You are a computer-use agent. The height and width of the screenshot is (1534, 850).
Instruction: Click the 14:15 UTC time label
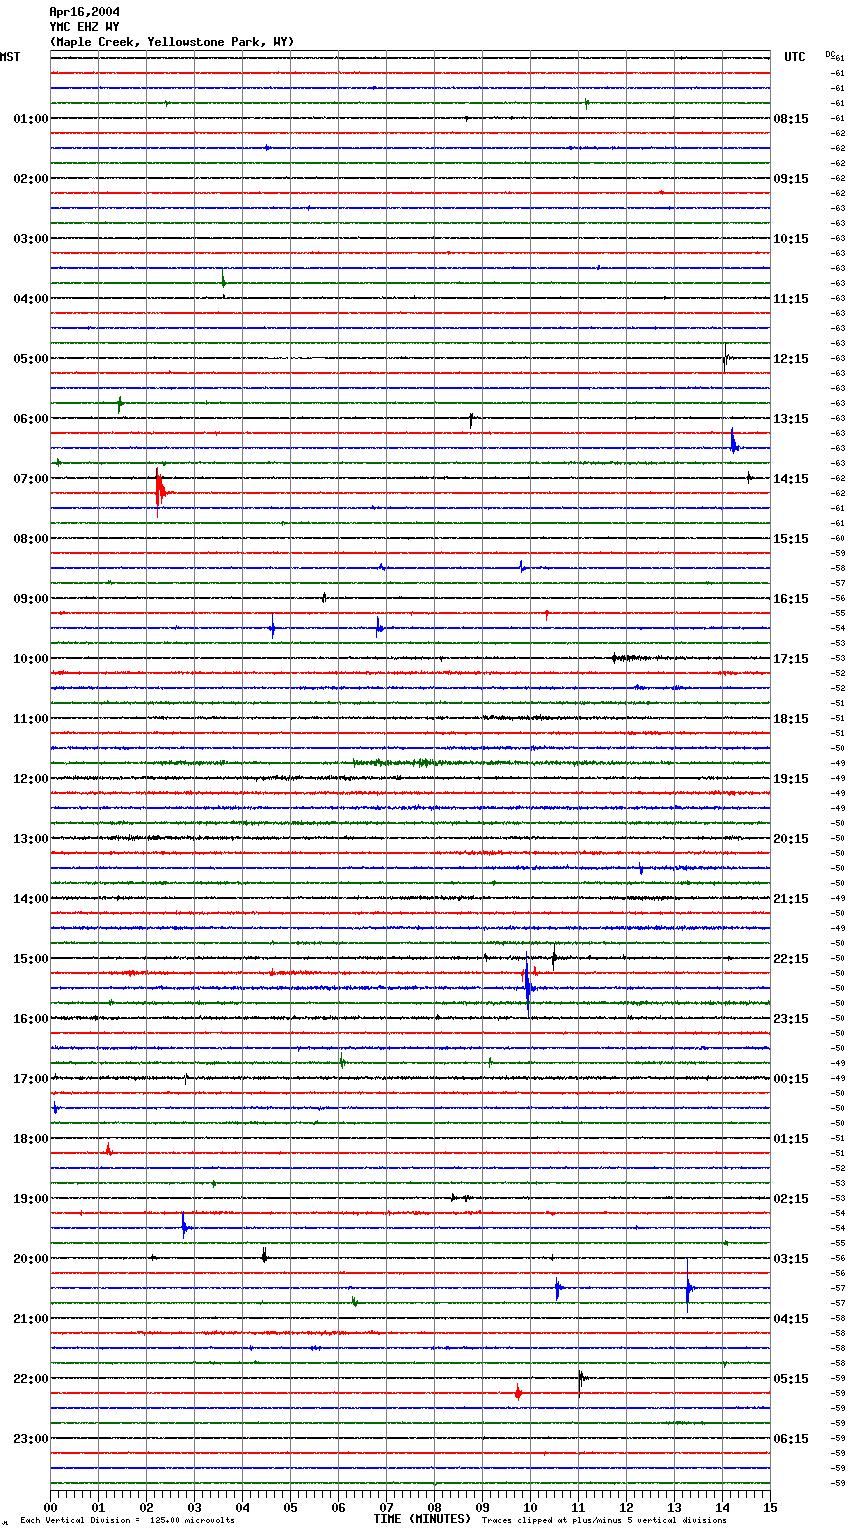[x=791, y=479]
